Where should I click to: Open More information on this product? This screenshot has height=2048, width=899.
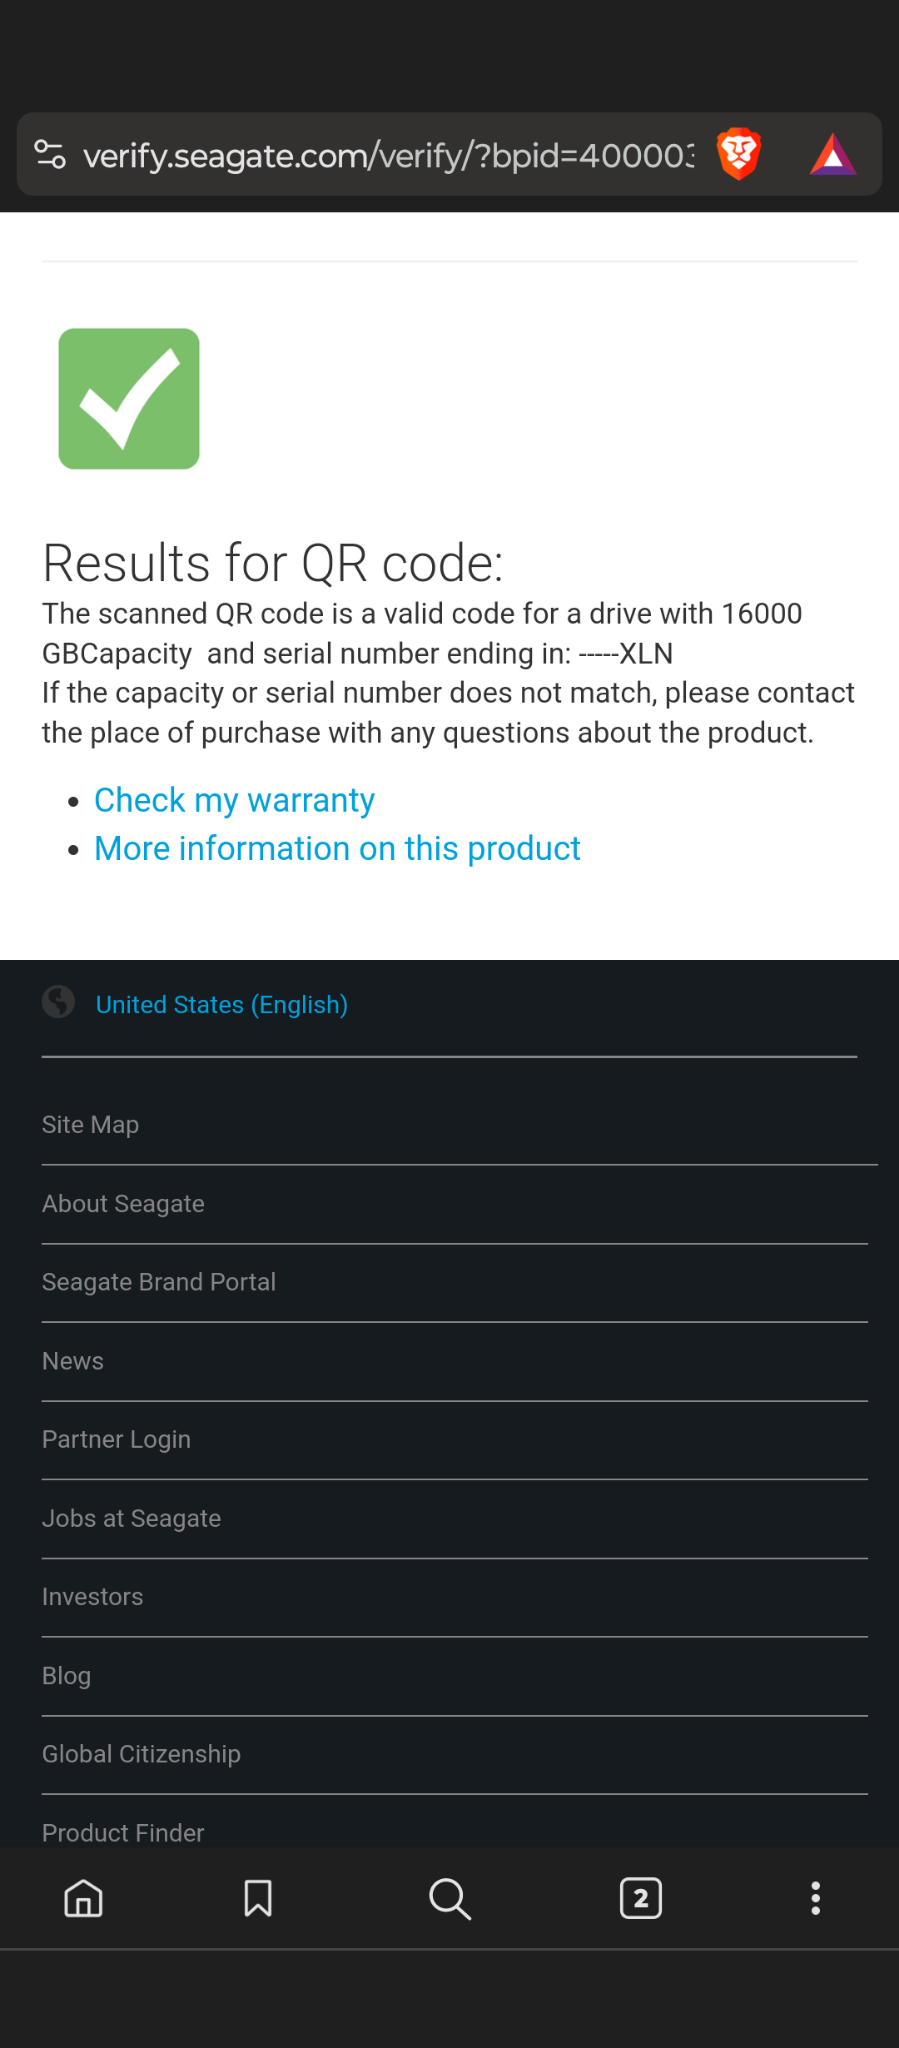[337, 849]
